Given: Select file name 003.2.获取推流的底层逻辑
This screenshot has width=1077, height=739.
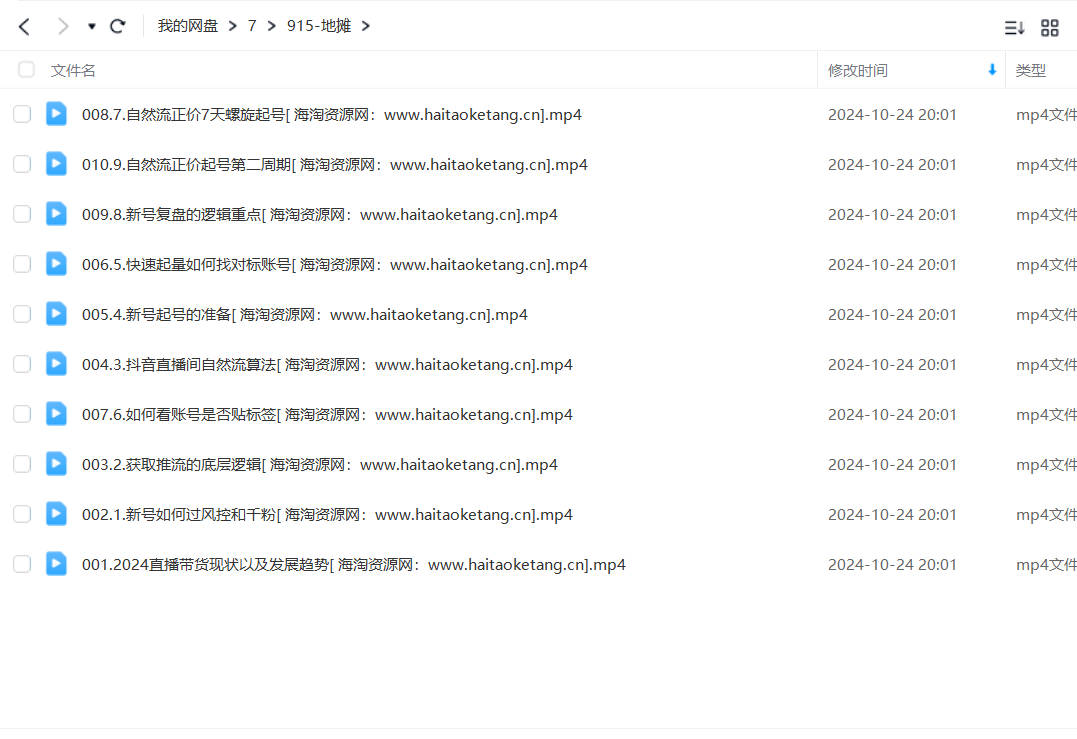Looking at the screenshot, I should tap(319, 465).
